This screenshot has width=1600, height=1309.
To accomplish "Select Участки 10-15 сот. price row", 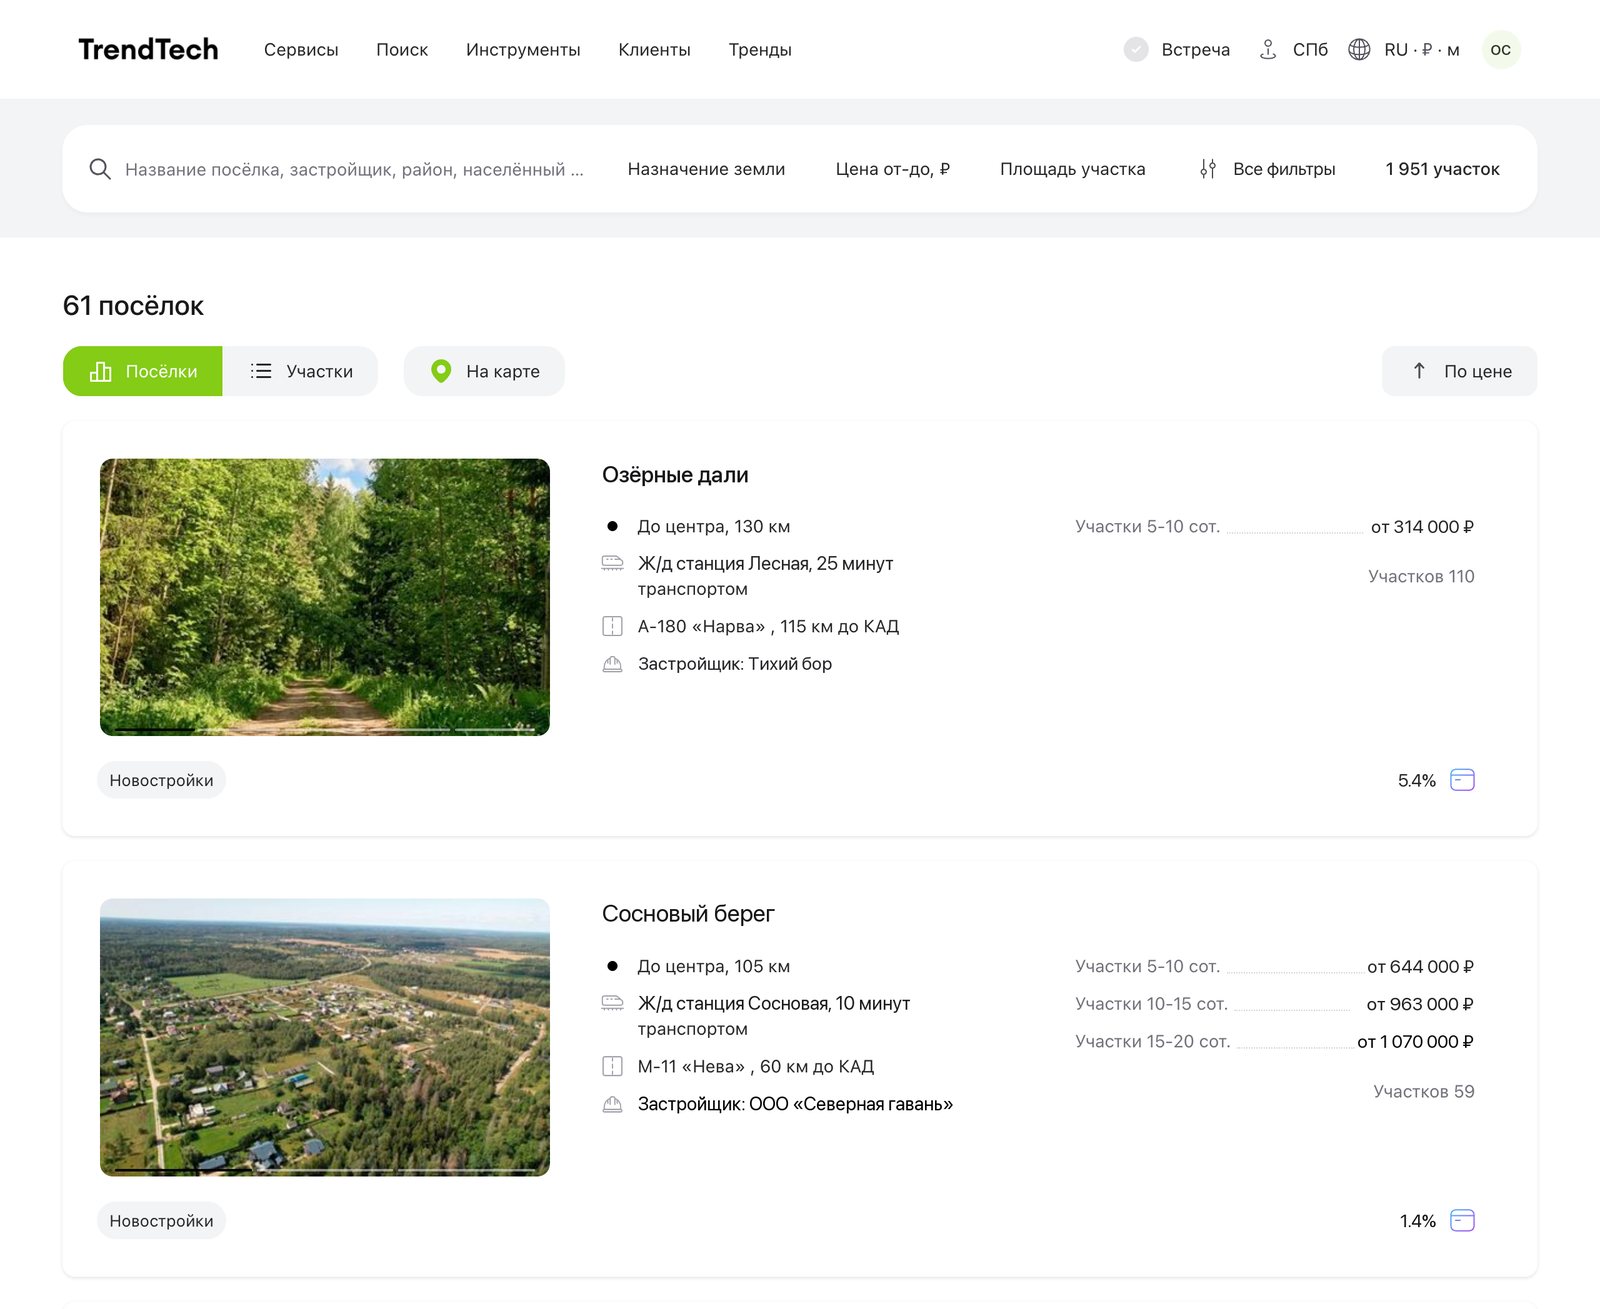I will coord(1274,1004).
